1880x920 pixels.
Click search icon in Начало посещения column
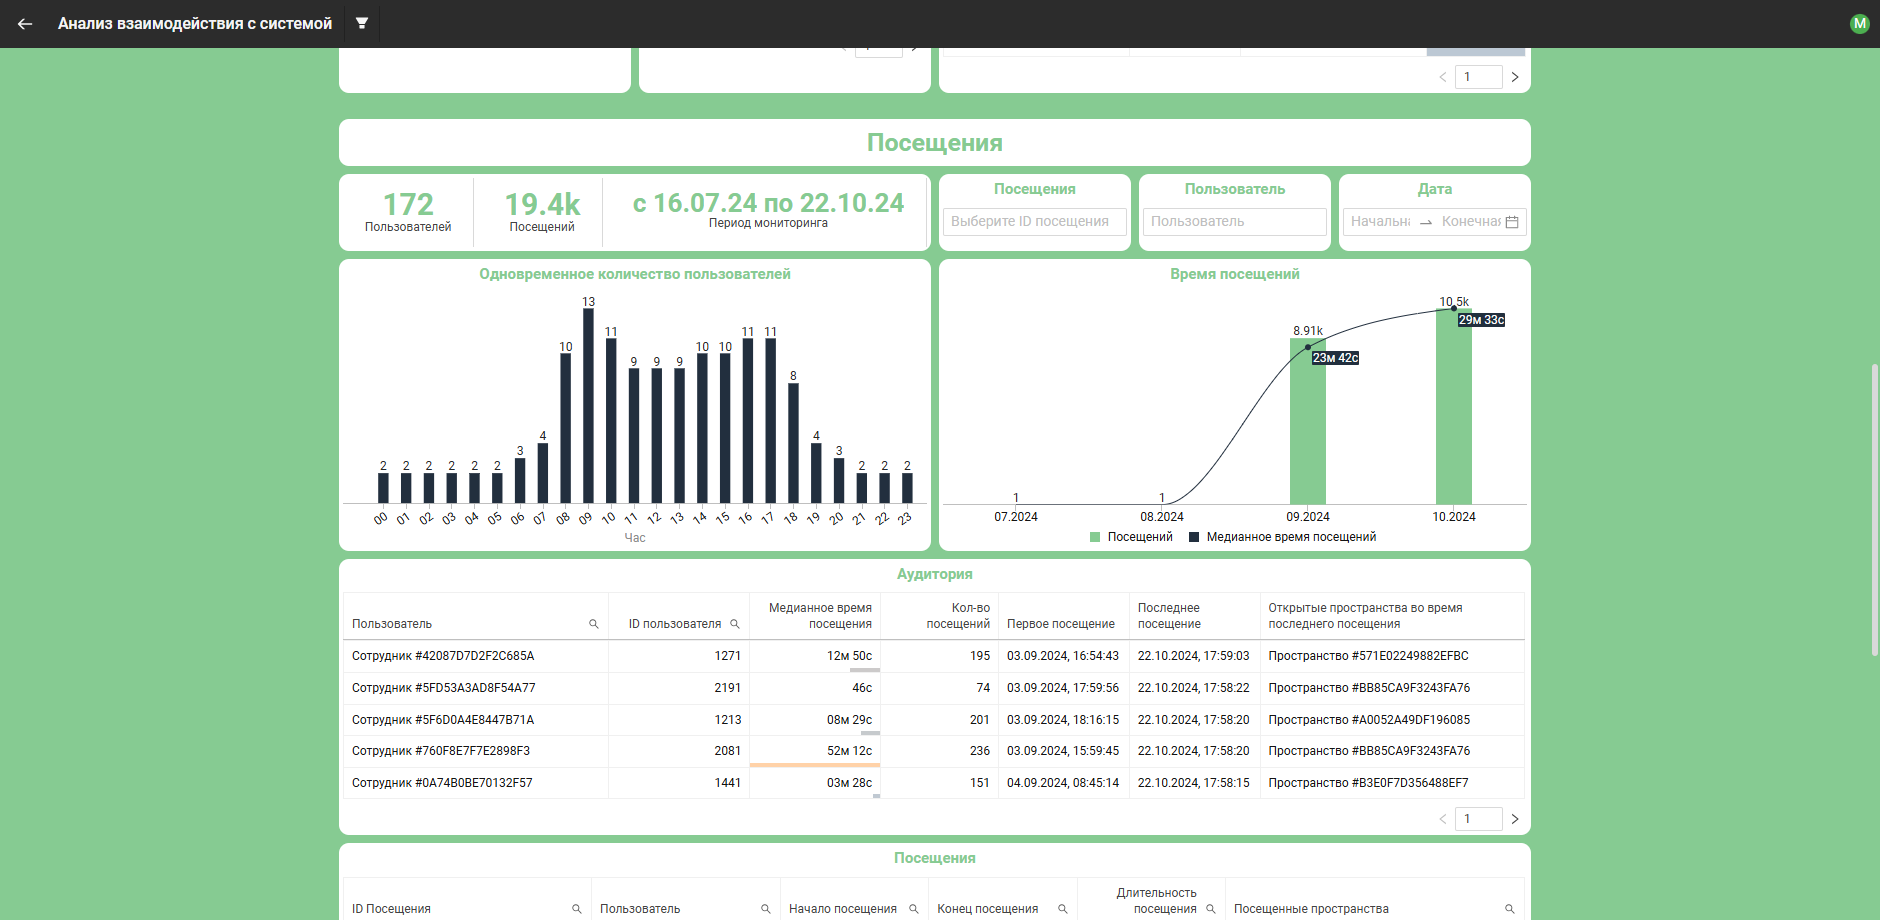coord(914,909)
